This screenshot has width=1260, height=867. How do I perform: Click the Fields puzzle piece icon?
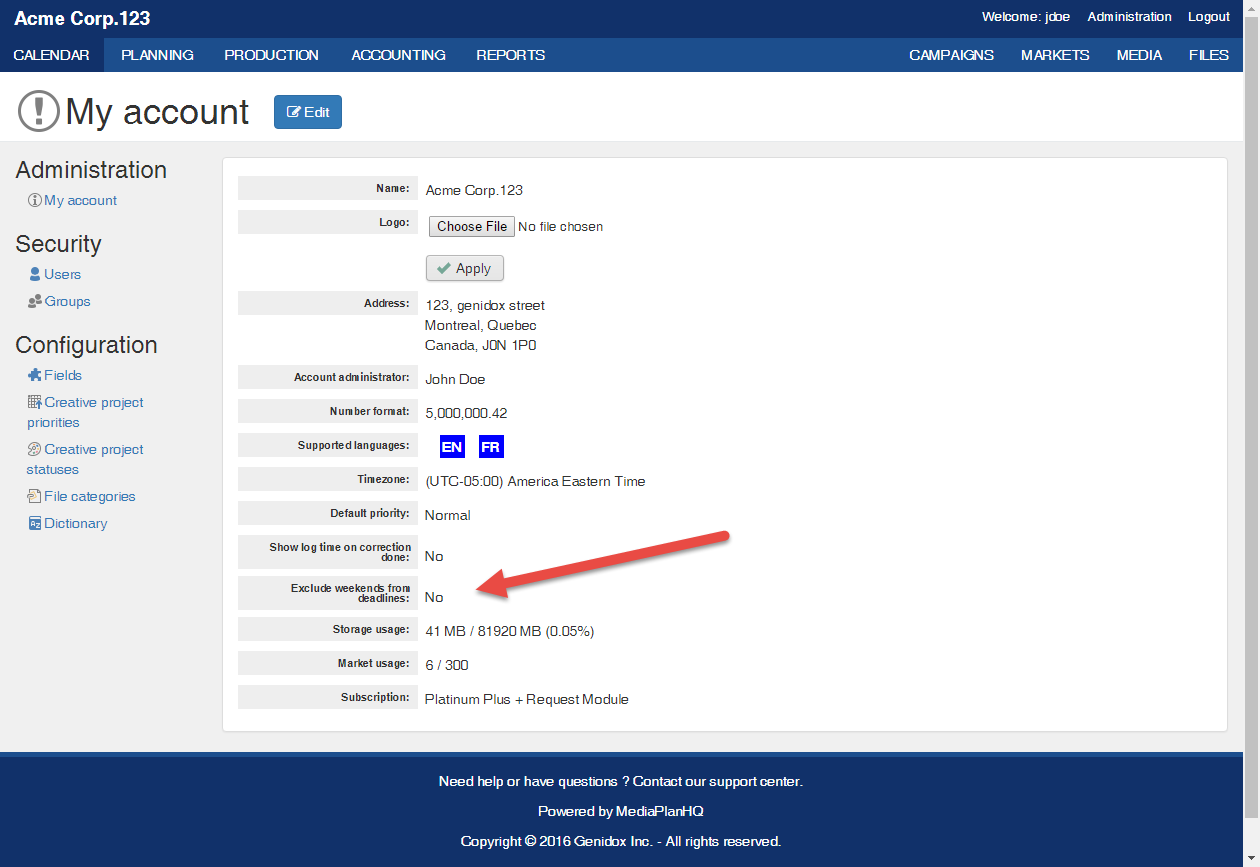pyautogui.click(x=35, y=375)
